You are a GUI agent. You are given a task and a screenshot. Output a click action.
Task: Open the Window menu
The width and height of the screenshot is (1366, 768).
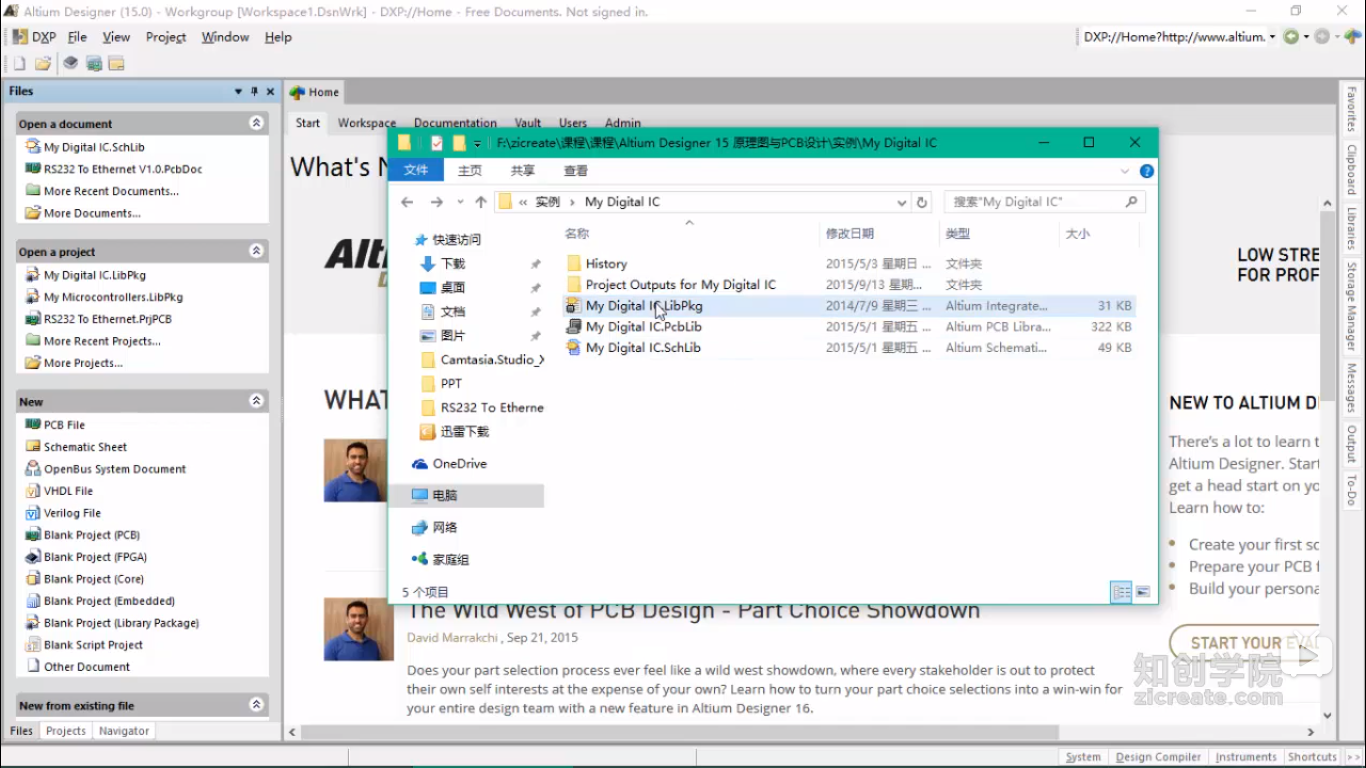point(225,37)
